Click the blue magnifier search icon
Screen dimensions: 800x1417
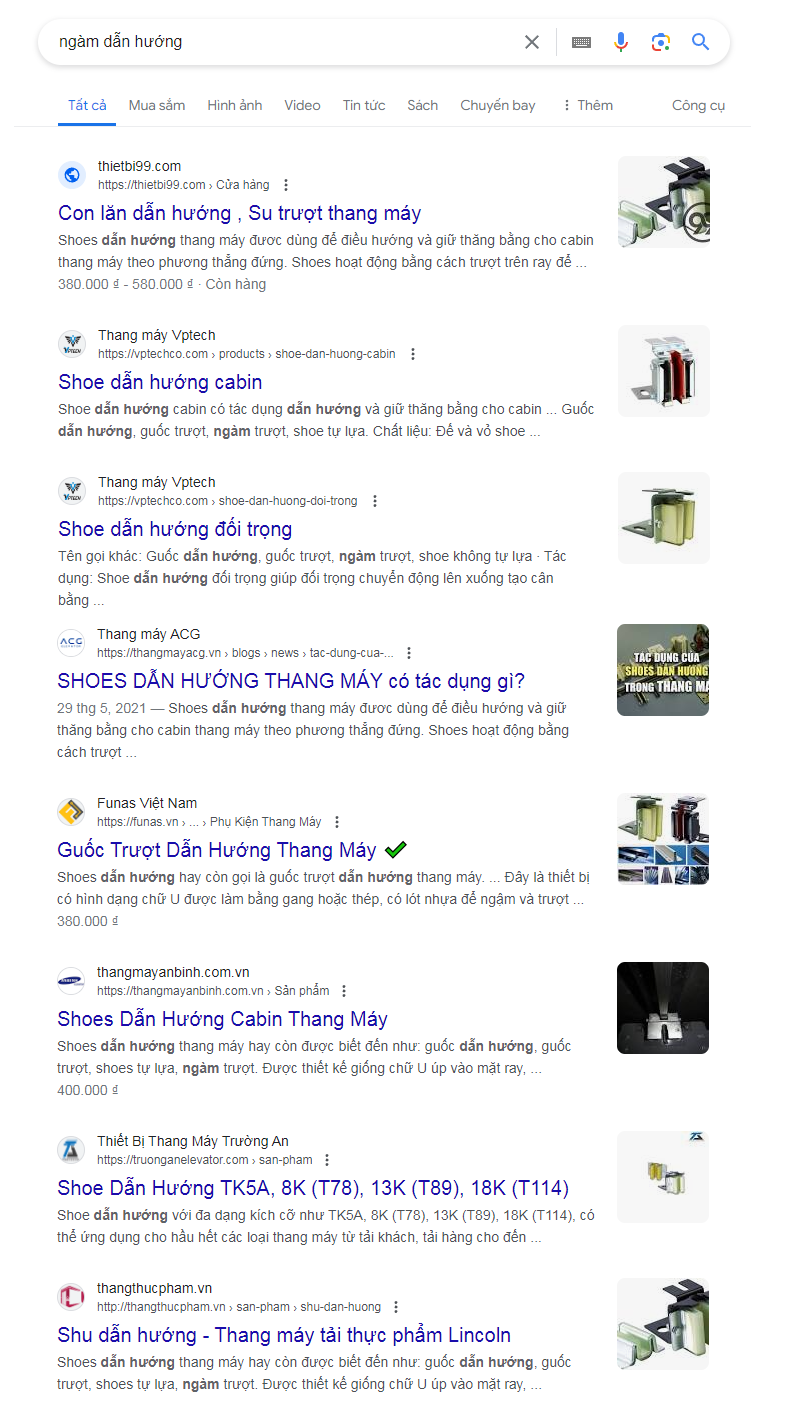701,42
